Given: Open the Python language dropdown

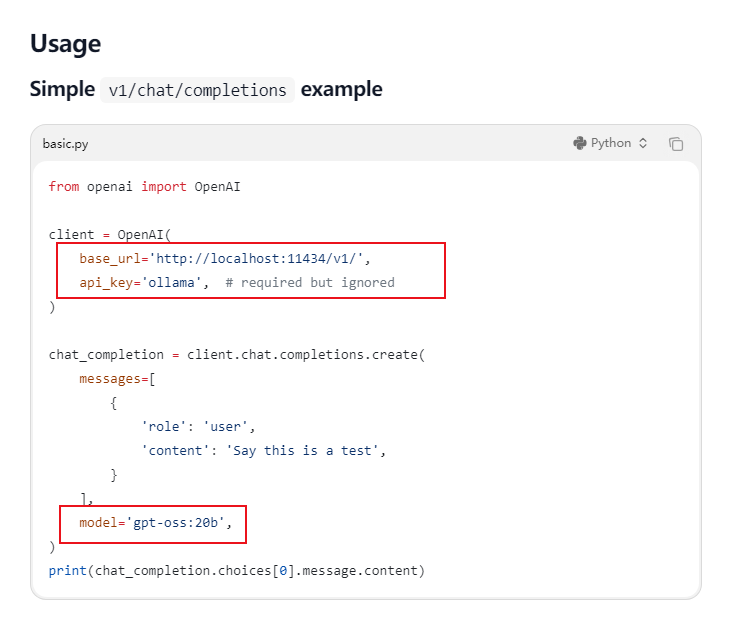Looking at the screenshot, I should point(610,143).
